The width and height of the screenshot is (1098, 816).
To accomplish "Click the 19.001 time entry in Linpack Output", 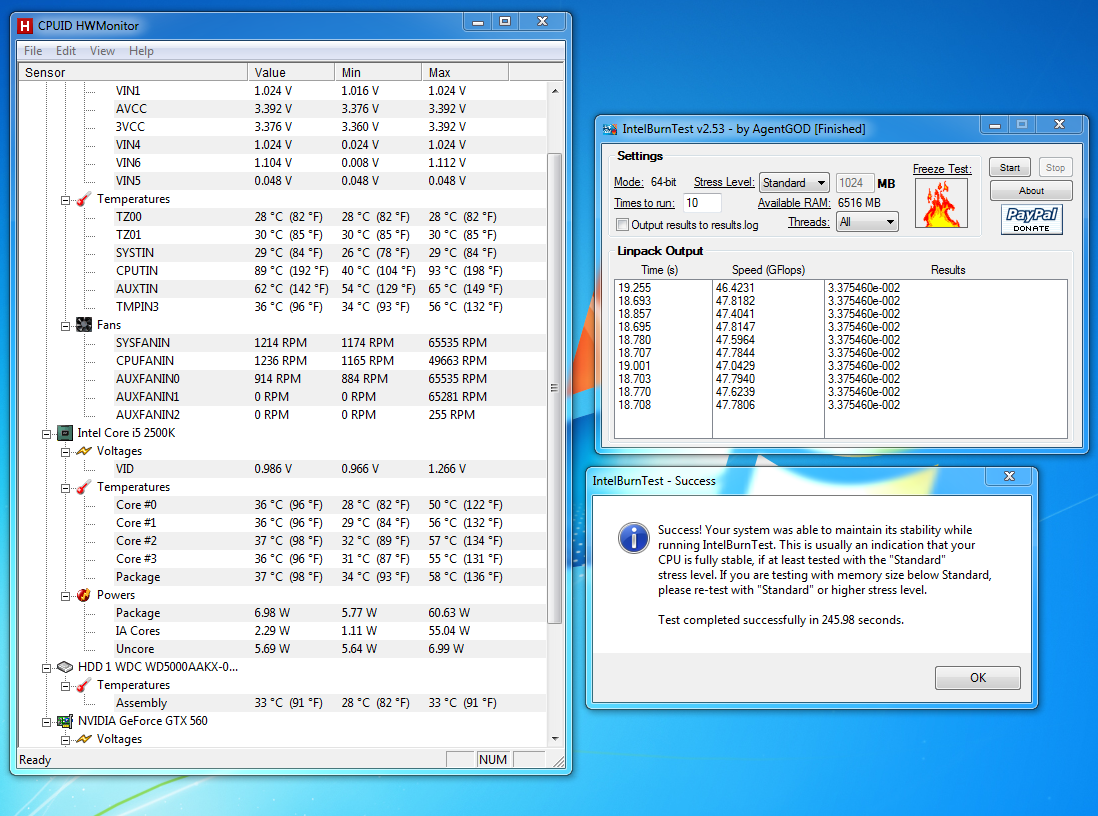I will pos(634,366).
